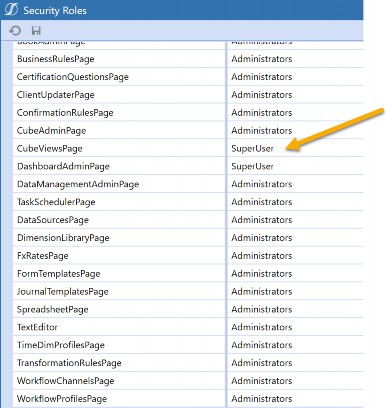Click Administrators value for FxRatesPage
This screenshot has height=408, width=386.
(x=262, y=256)
